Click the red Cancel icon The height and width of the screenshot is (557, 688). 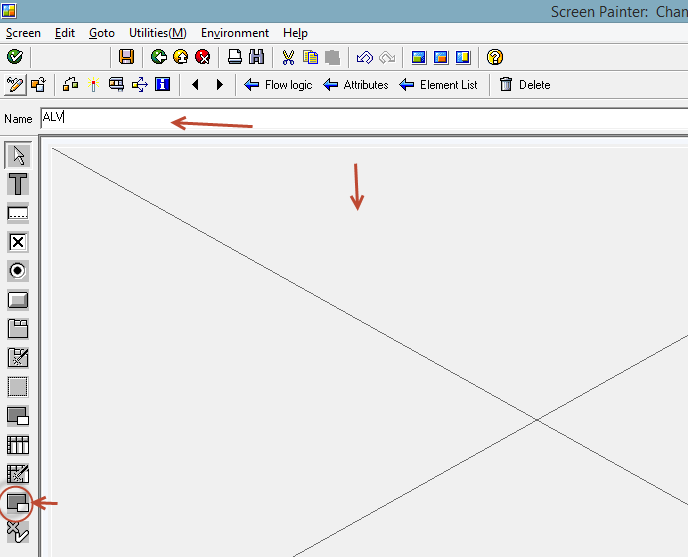(203, 57)
